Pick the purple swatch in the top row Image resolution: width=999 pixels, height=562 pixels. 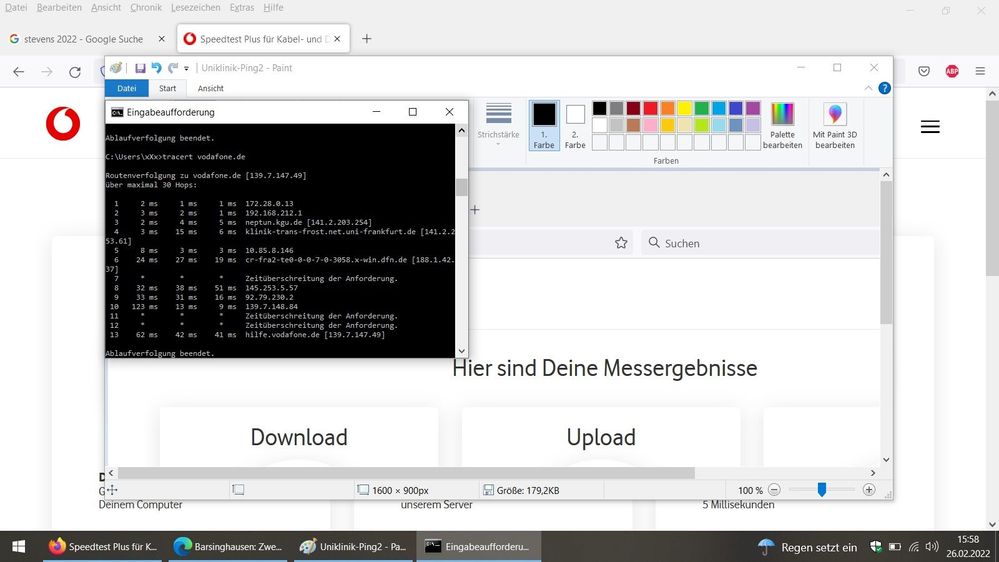[x=753, y=108]
